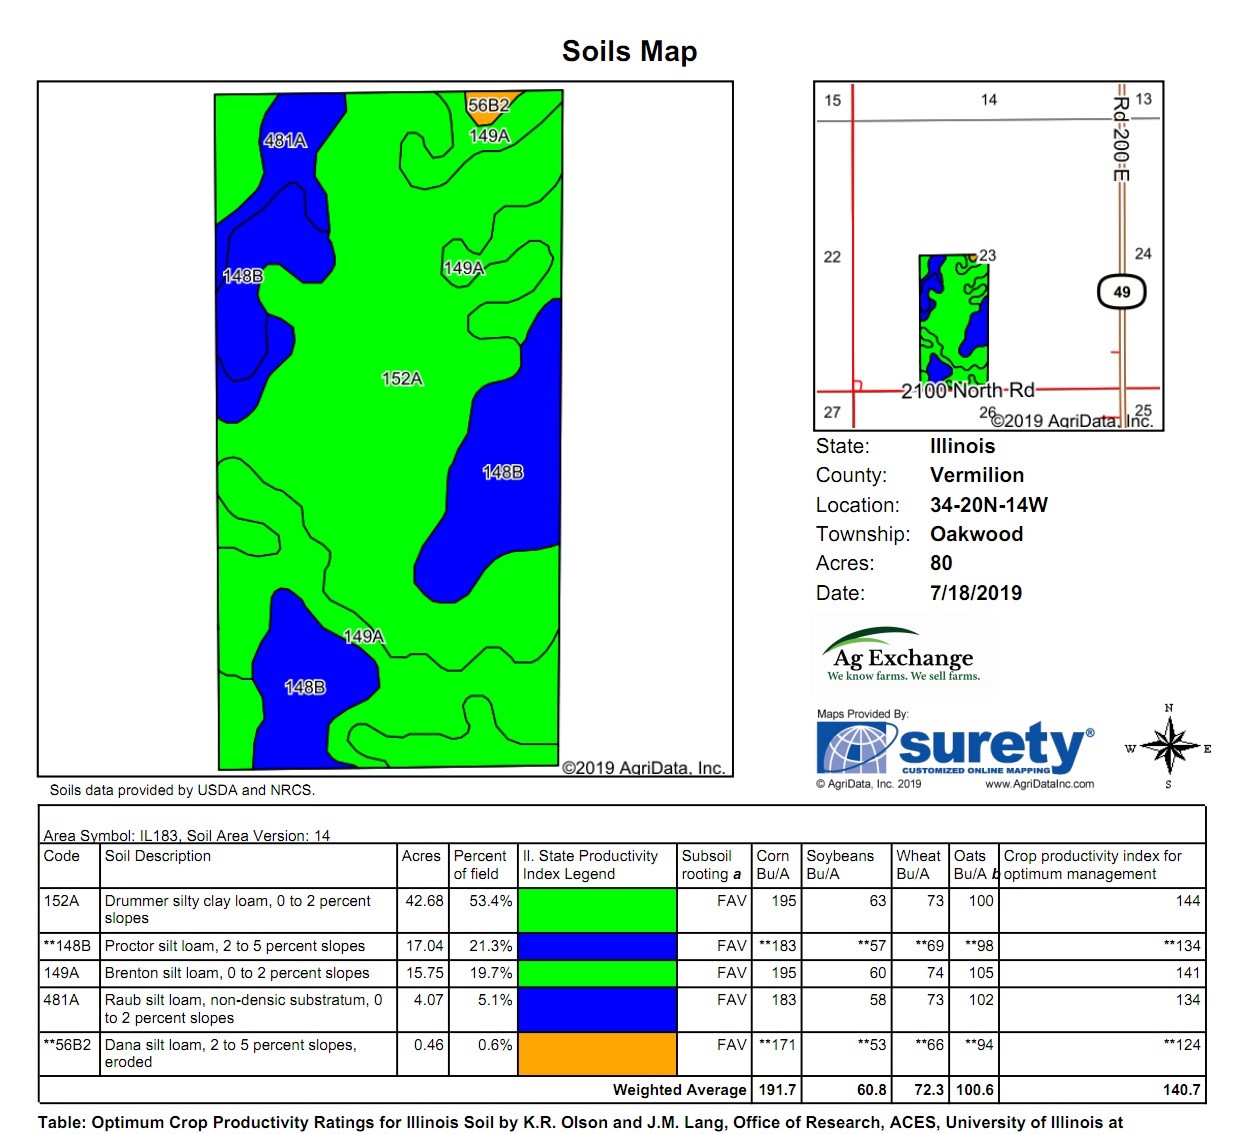Image resolution: width=1251 pixels, height=1134 pixels.
Task: Click the Percent of field column header
Action: point(481,865)
